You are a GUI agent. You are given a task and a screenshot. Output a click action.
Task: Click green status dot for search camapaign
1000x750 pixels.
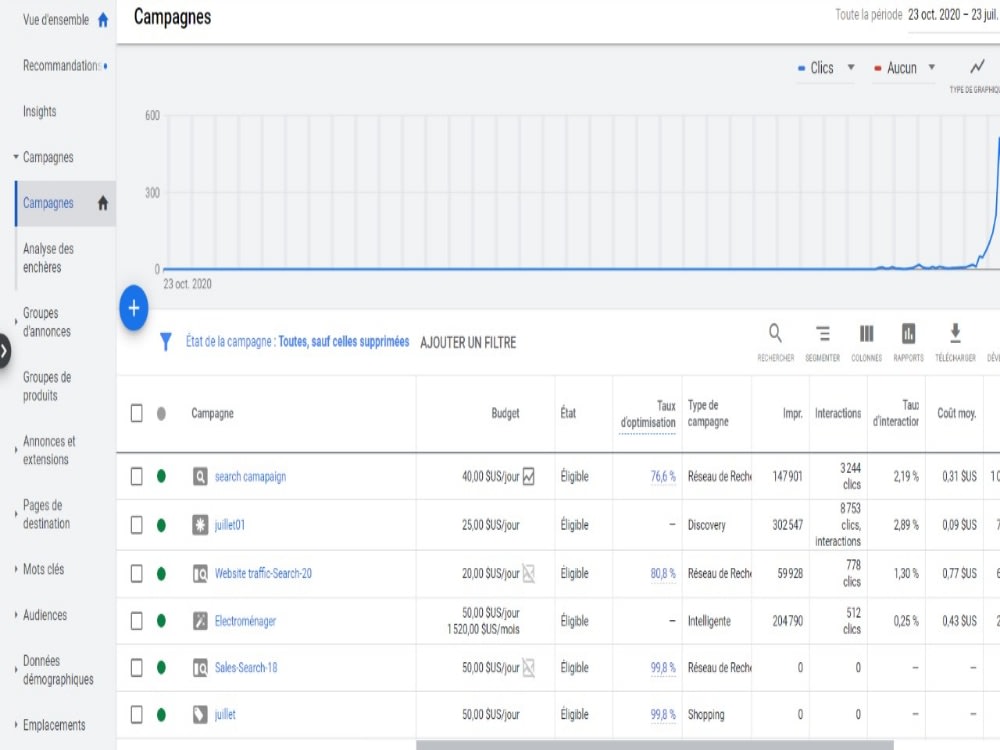click(161, 476)
